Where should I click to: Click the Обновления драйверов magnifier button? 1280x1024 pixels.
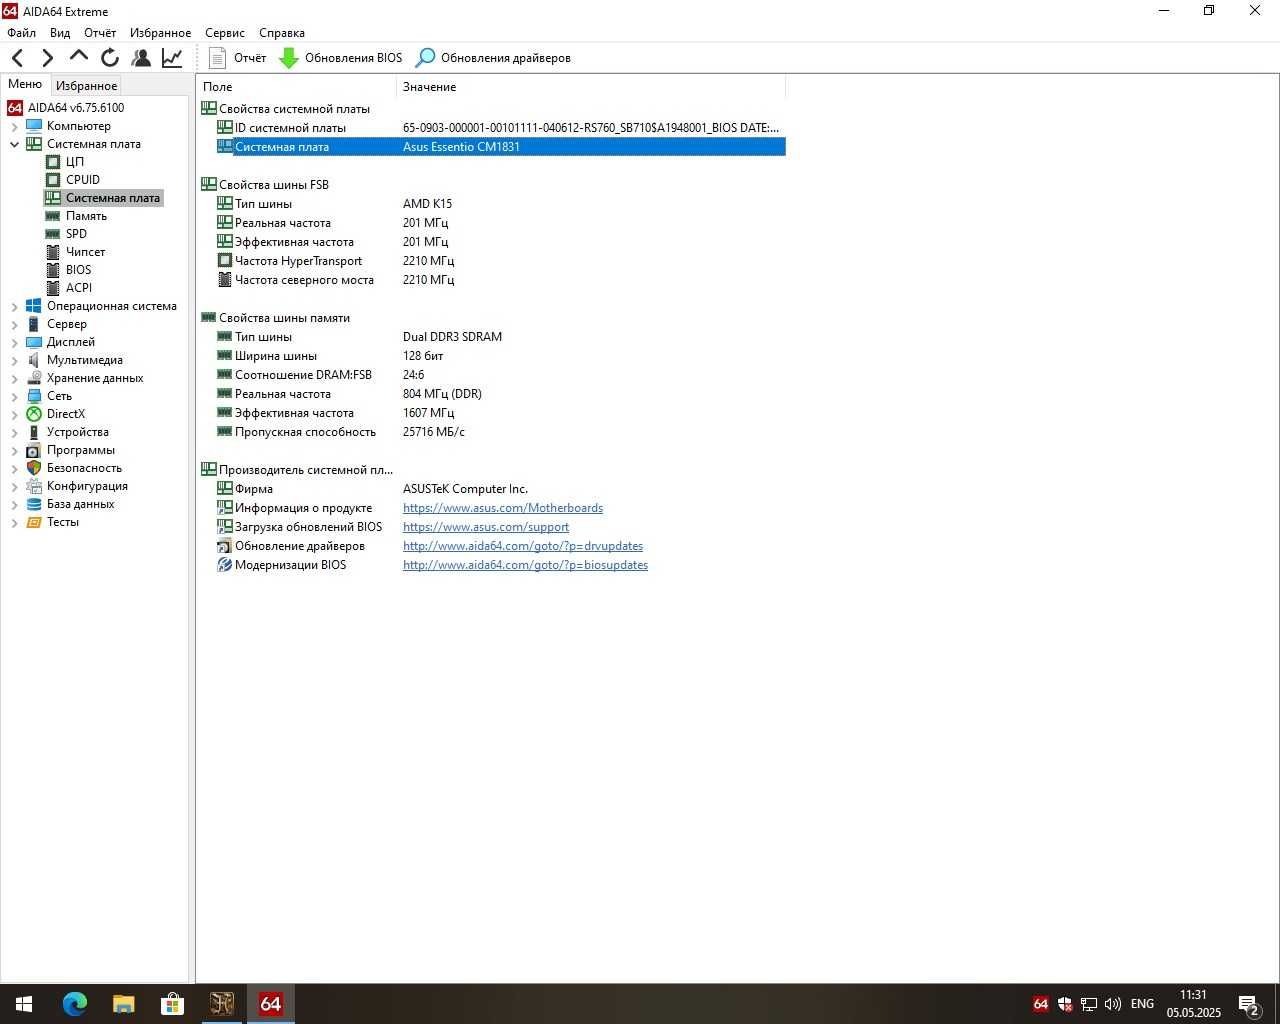click(x=493, y=58)
